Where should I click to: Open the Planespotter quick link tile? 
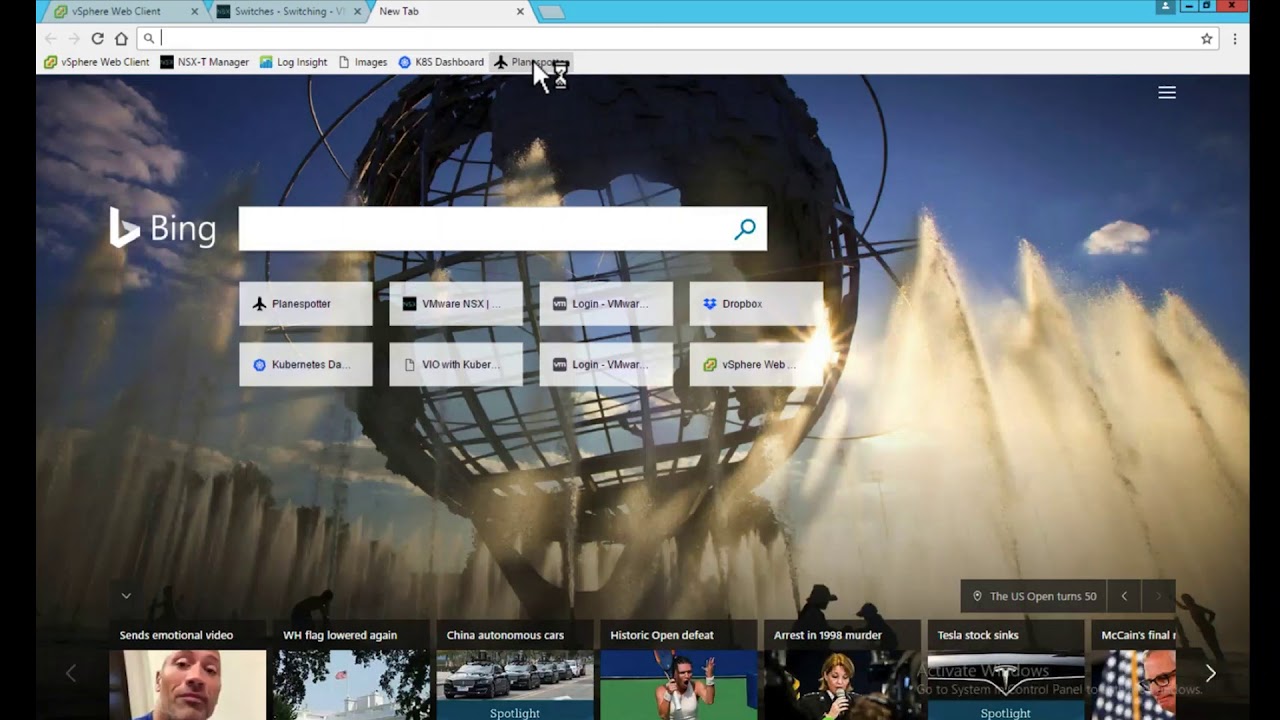click(305, 304)
